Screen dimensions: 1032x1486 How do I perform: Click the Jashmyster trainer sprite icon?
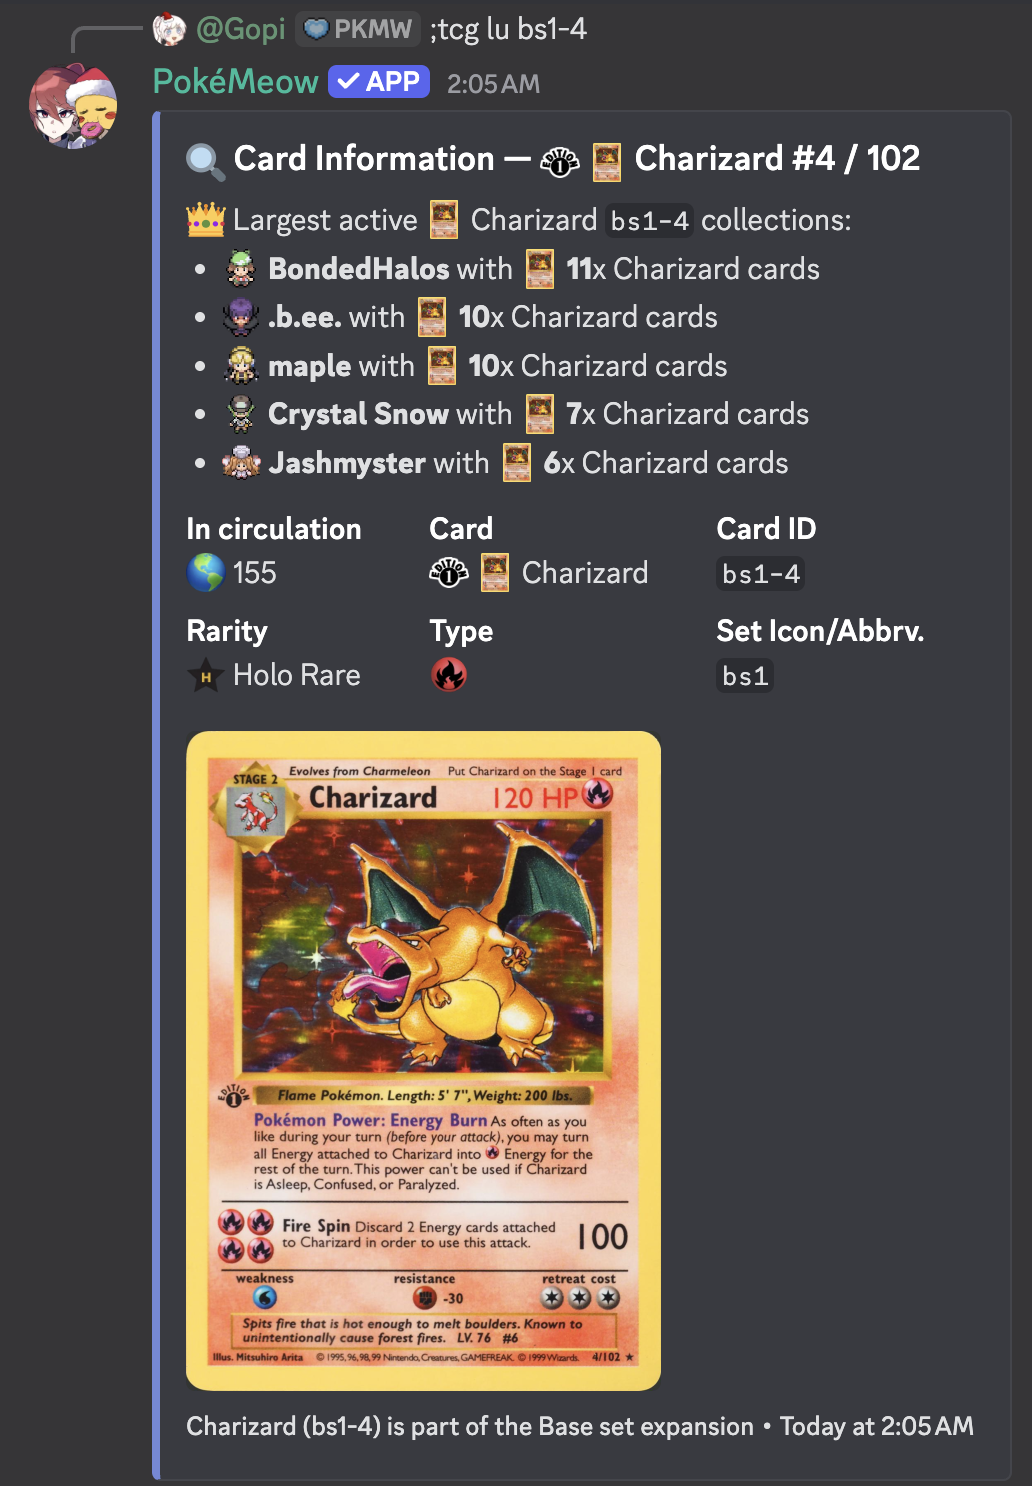pos(241,463)
